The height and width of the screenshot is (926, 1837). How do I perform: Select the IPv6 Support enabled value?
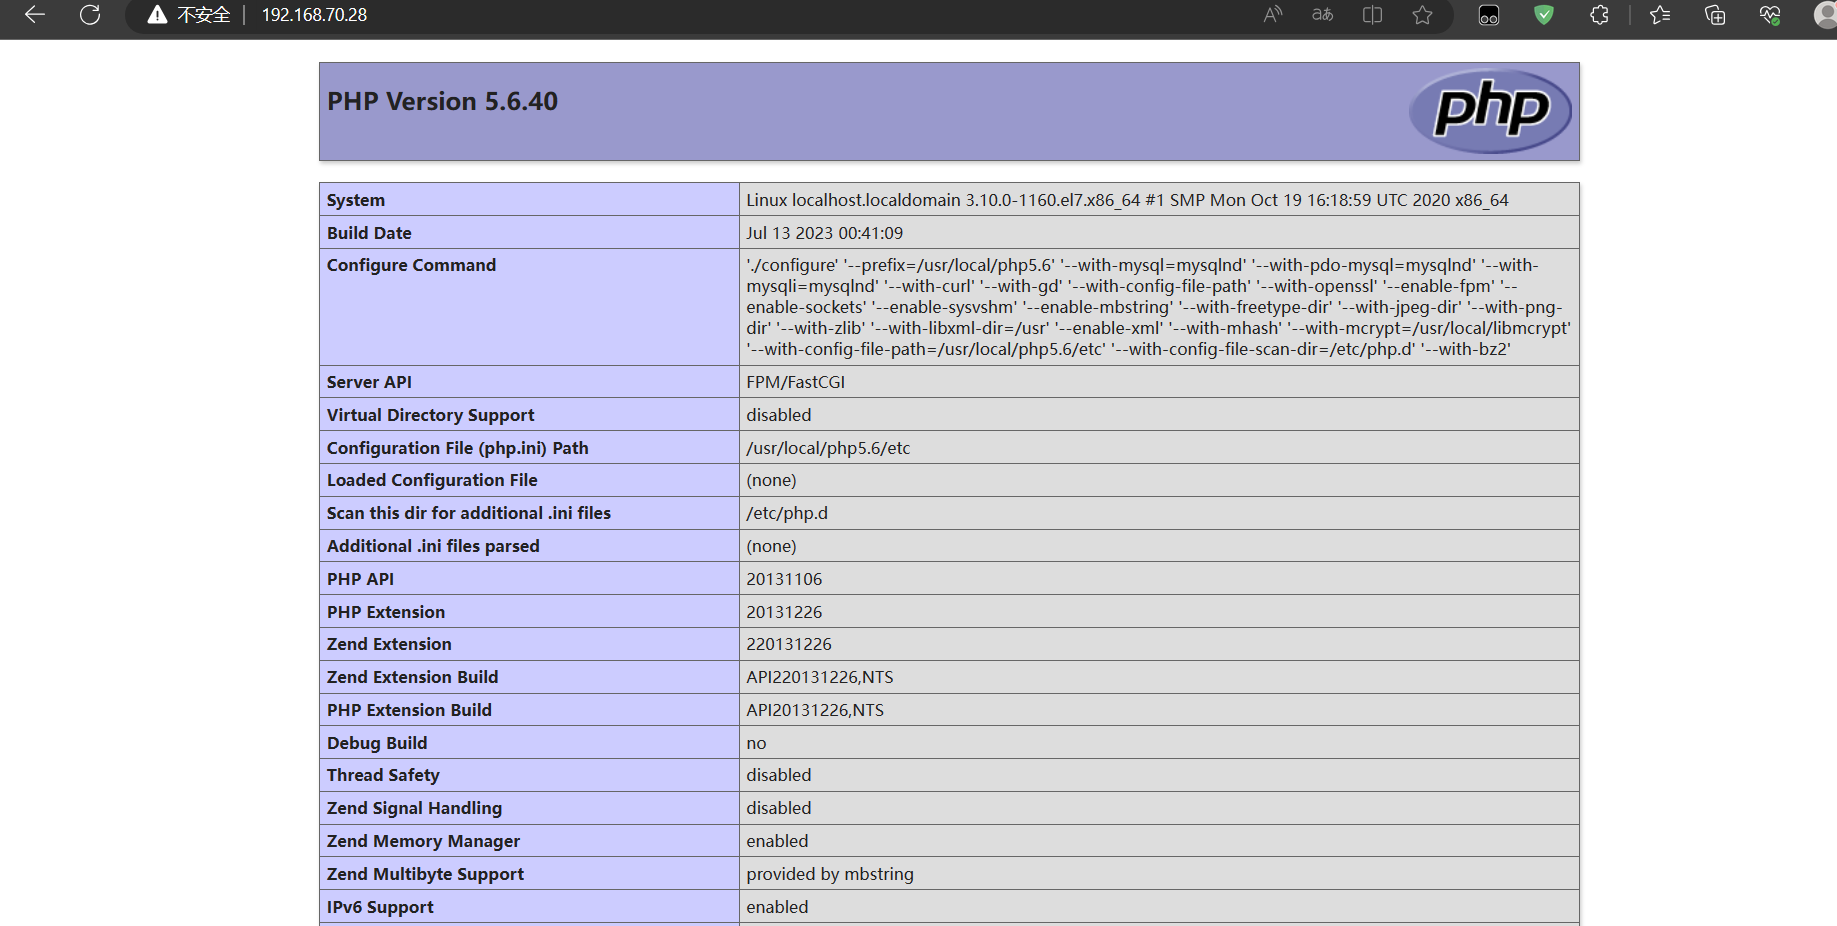click(777, 907)
